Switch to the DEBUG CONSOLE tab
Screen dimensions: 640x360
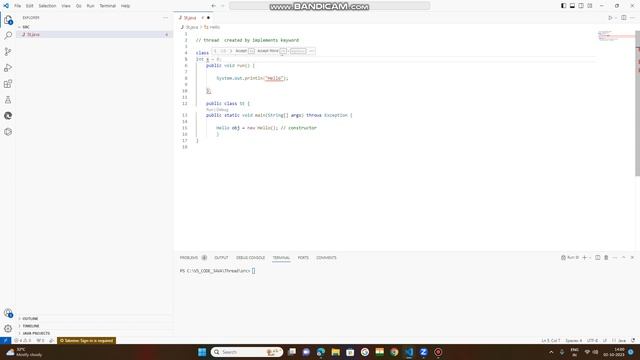pos(250,258)
